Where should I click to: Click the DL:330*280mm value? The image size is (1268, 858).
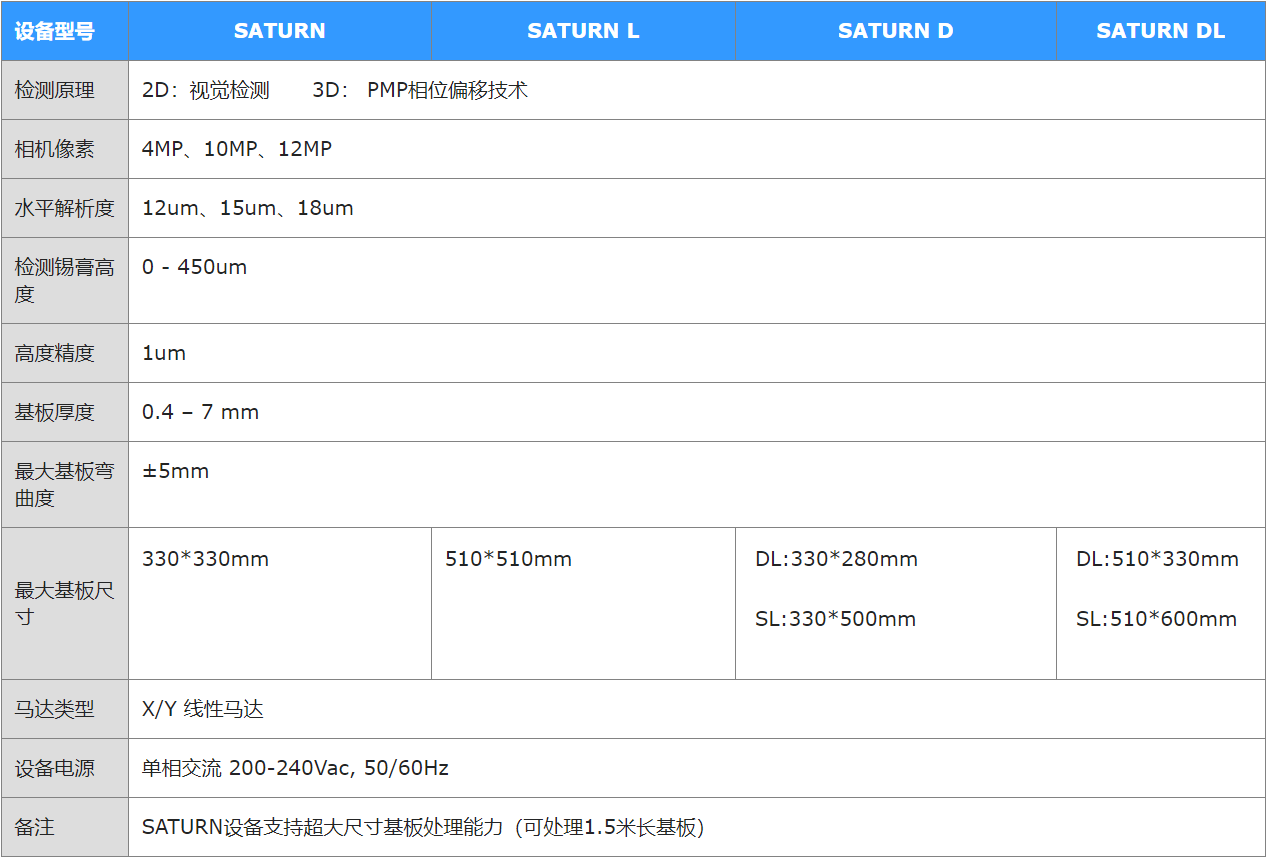point(836,559)
